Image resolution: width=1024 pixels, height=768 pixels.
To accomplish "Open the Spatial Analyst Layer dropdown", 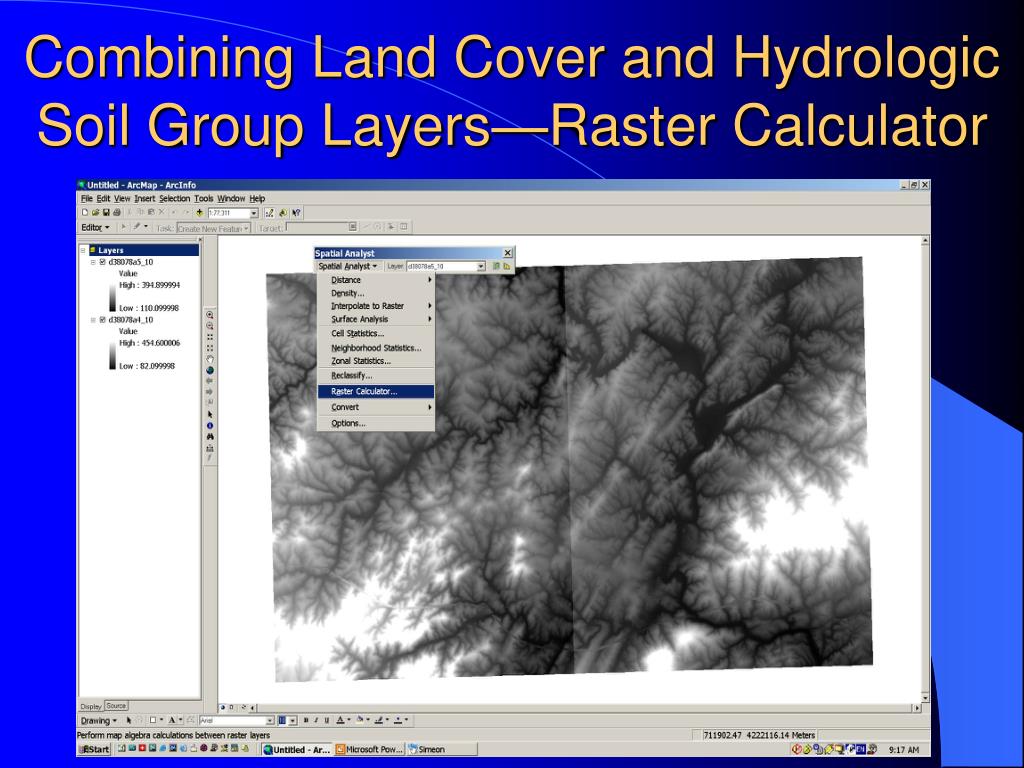I will click(481, 266).
